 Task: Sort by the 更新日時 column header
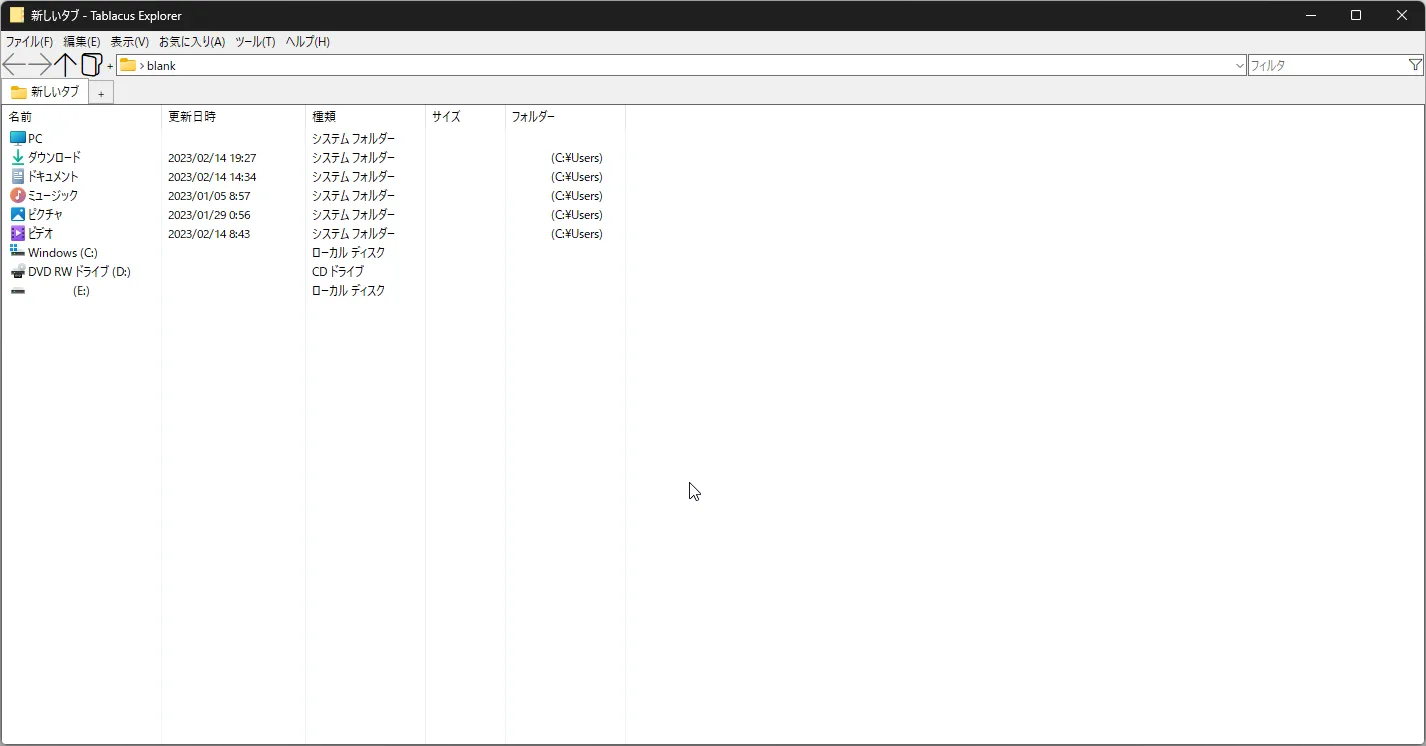coord(192,117)
